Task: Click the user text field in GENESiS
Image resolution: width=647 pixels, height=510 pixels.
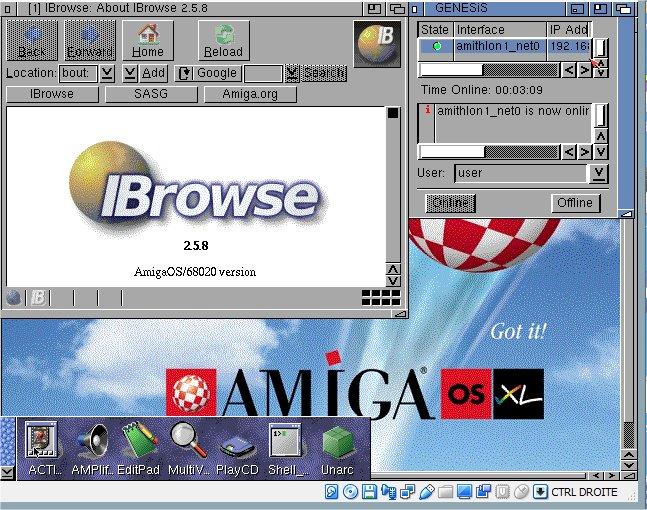Action: tap(522, 173)
